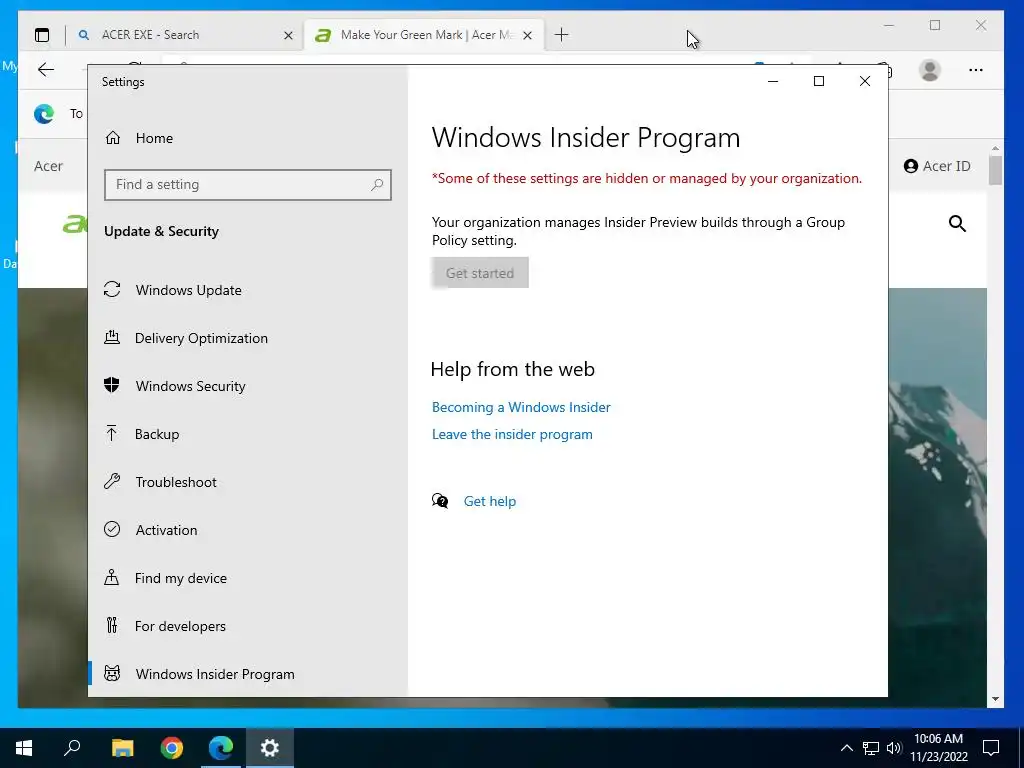Open Find my device settings

point(248,578)
